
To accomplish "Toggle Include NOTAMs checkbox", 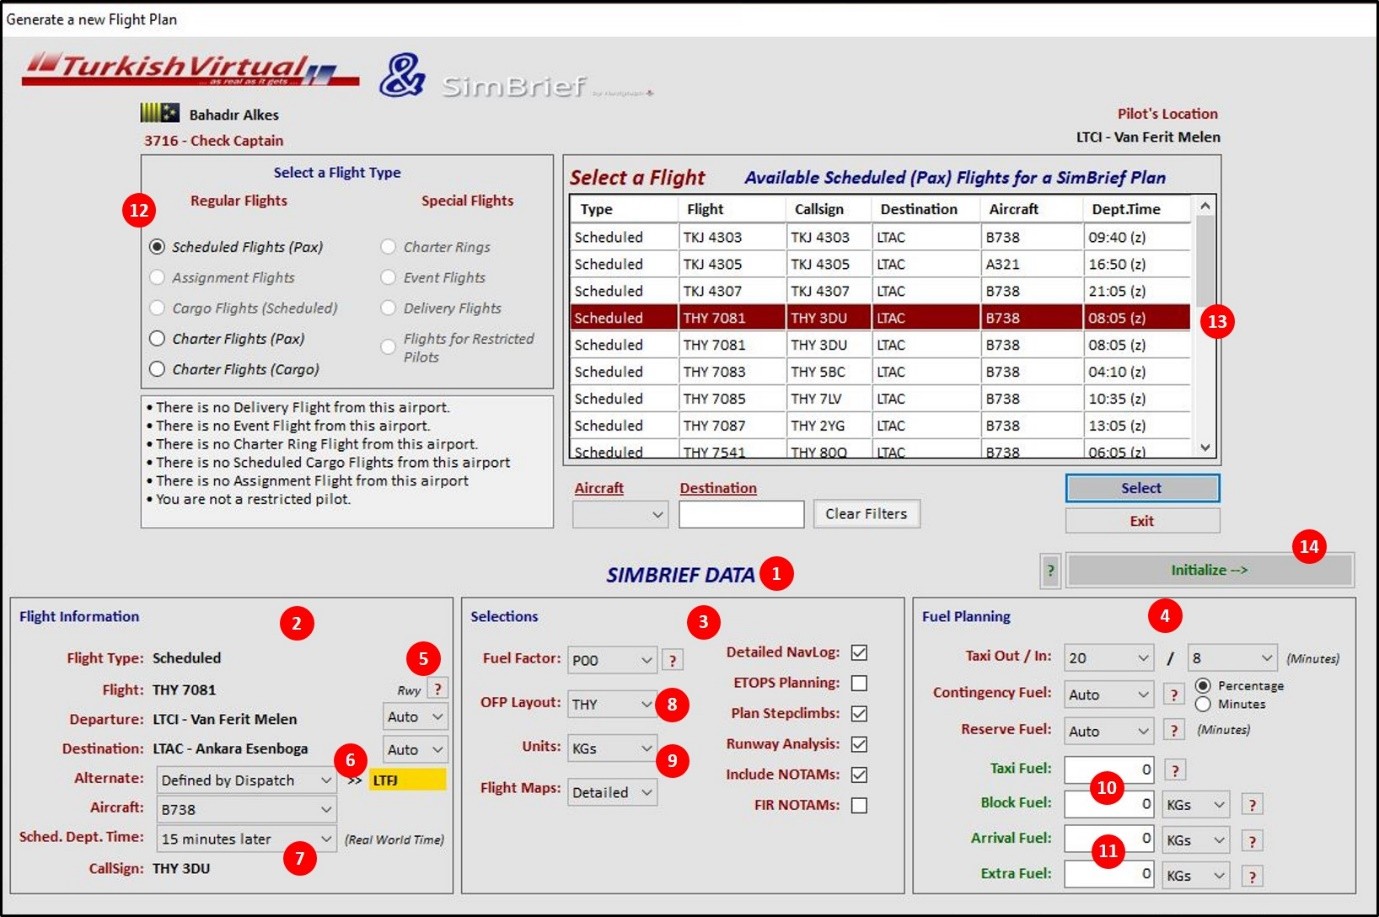I will tap(859, 774).
